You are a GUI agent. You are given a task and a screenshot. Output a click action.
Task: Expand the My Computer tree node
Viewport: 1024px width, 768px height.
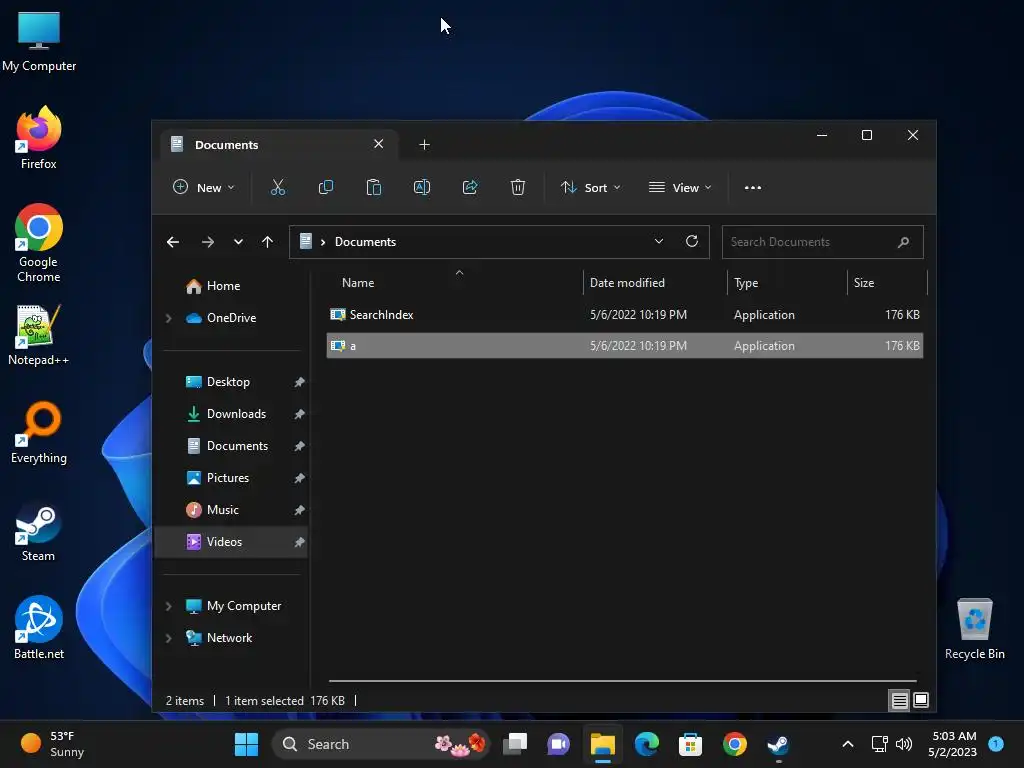click(168, 606)
